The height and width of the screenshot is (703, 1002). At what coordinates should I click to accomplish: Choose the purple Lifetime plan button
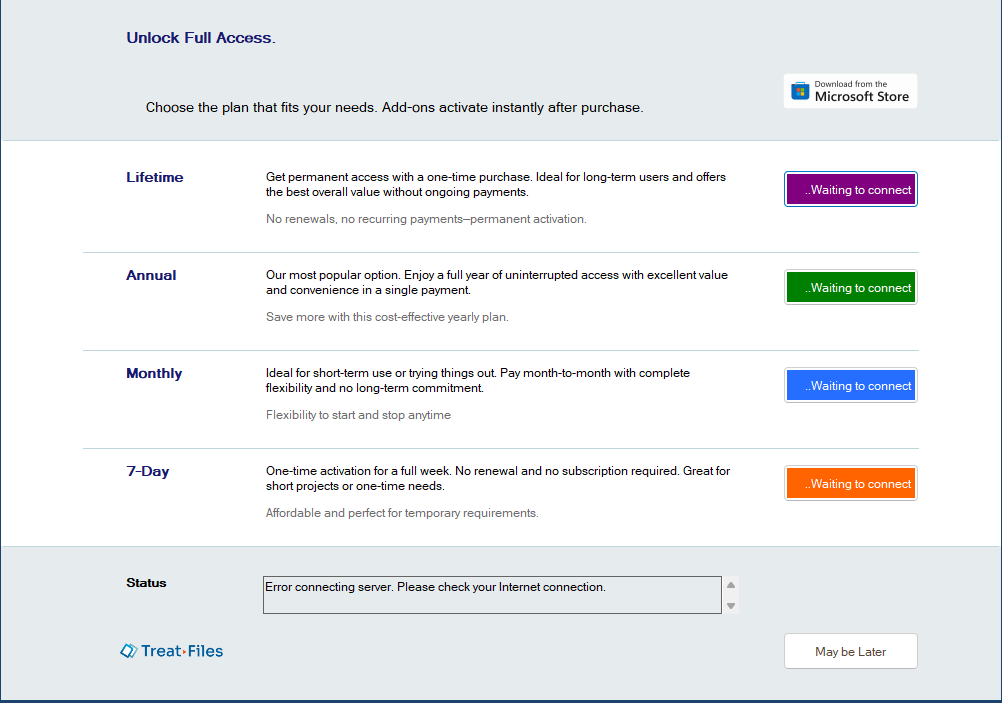point(851,189)
